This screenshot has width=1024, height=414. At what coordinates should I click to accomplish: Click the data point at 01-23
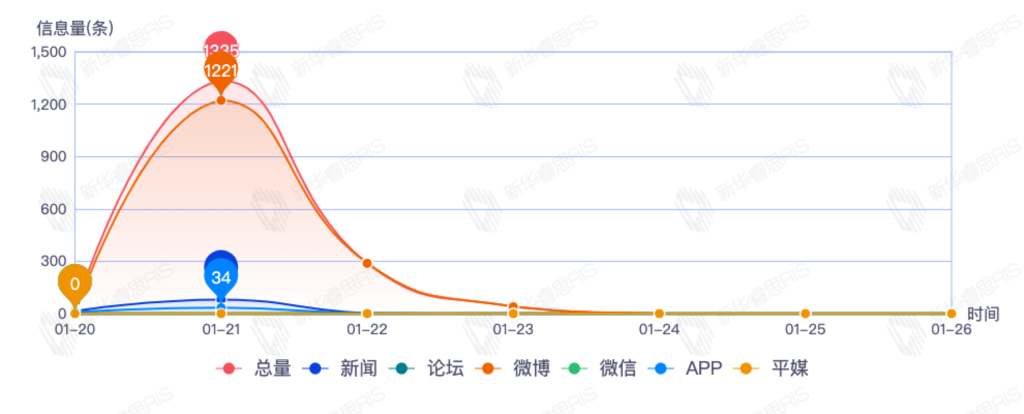[513, 307]
